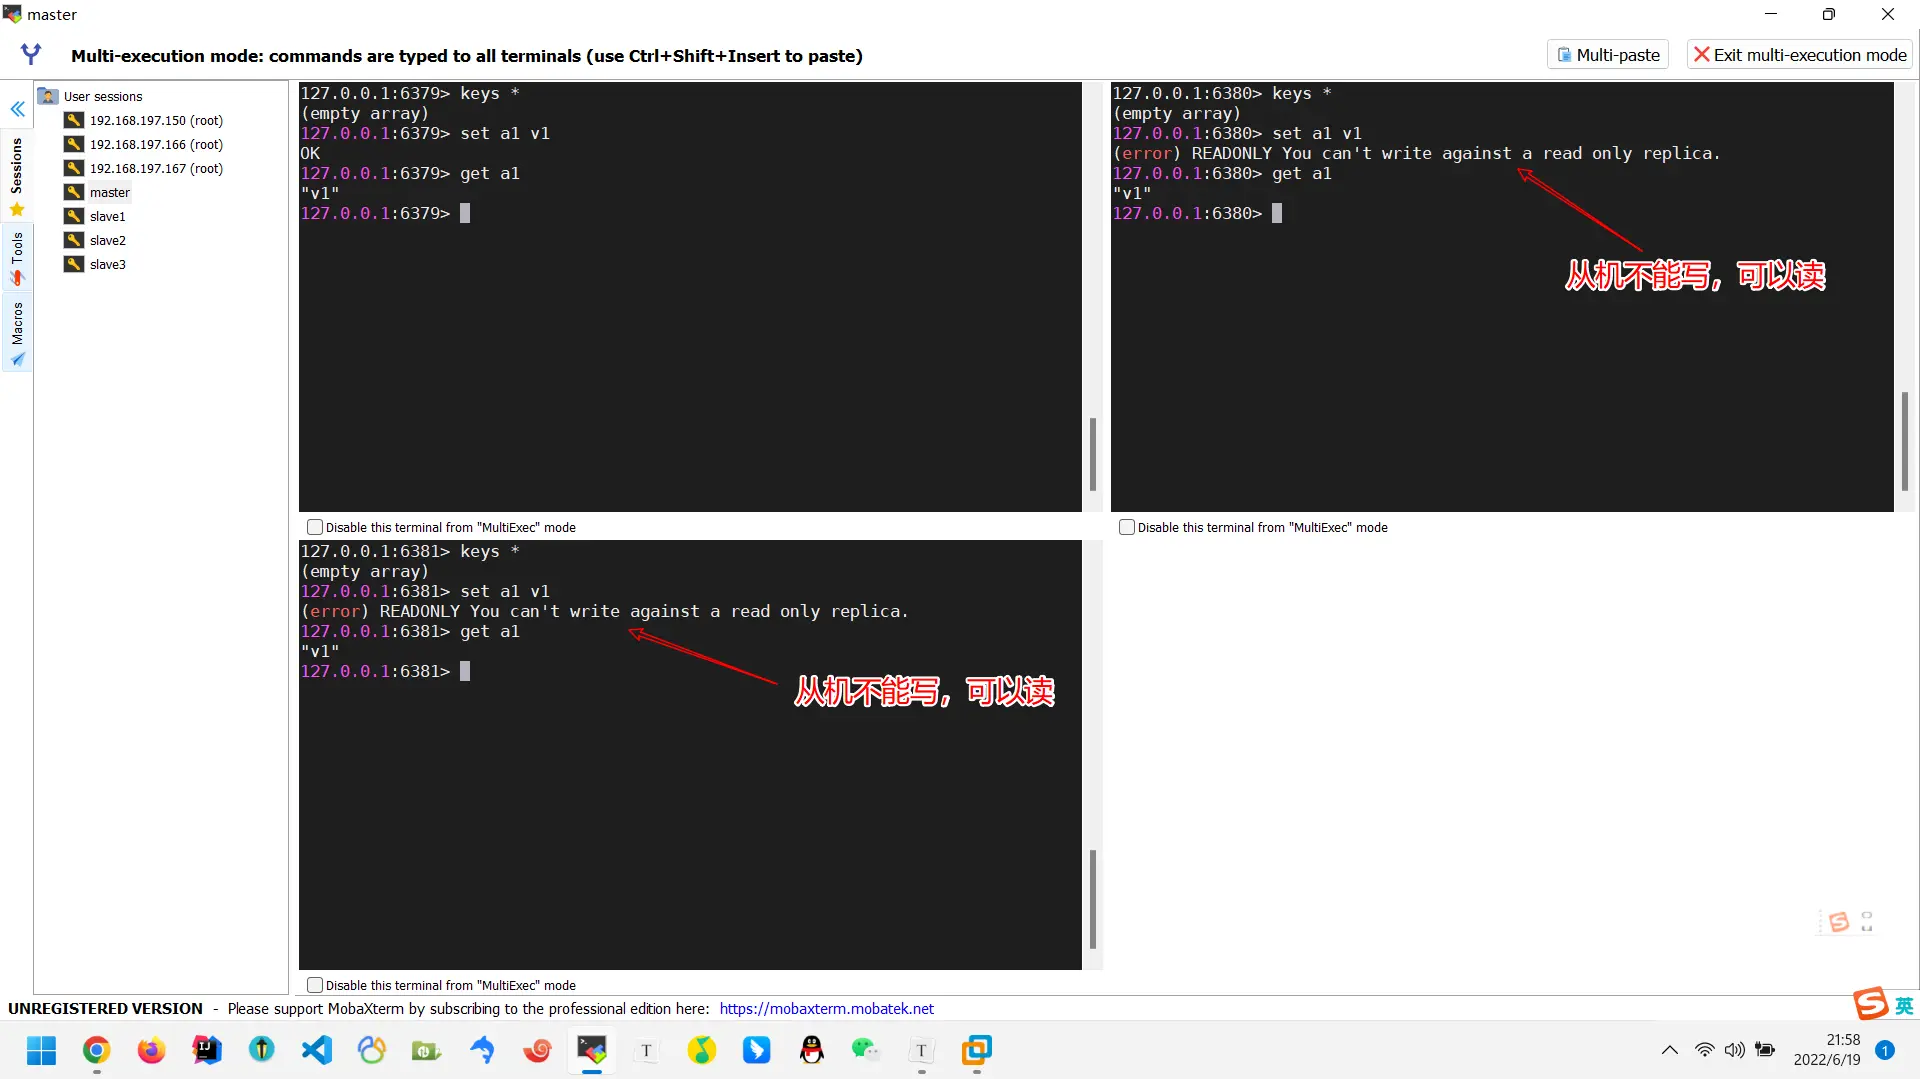Collapse the sidebar with double-chevron icon
The height and width of the screenshot is (1079, 1920).
17,109
